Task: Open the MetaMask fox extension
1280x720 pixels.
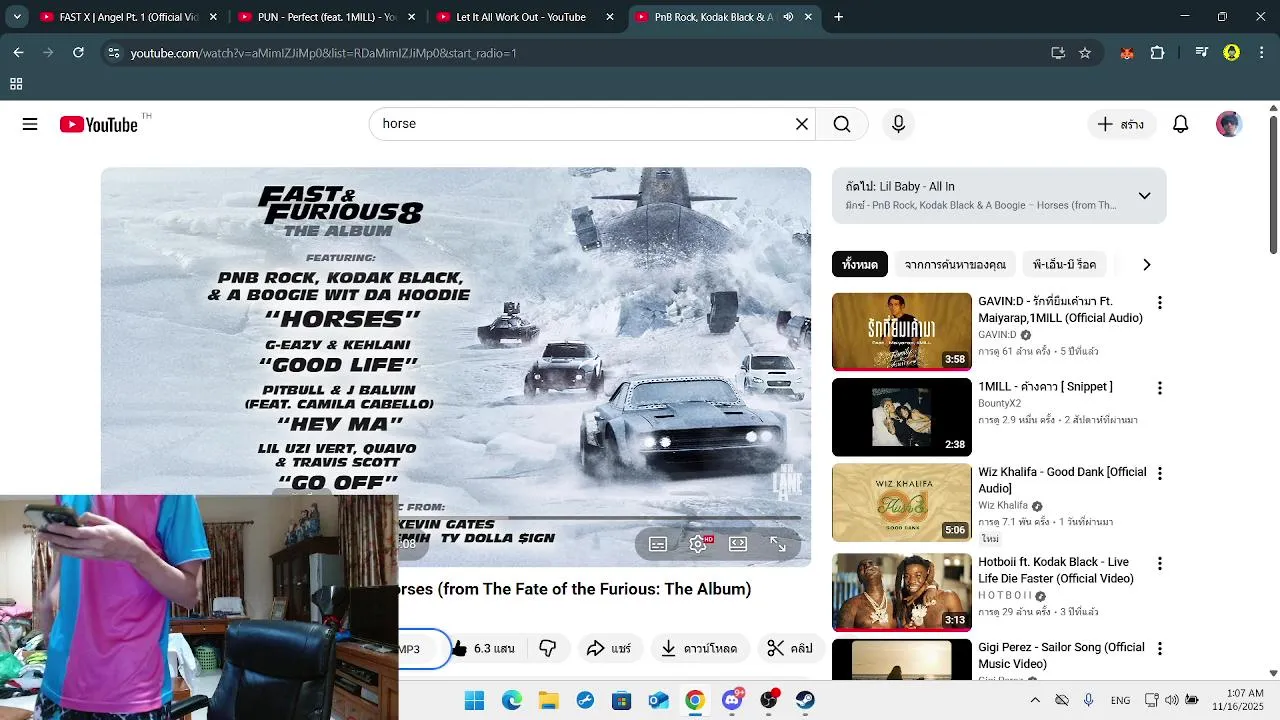Action: pos(1127,53)
